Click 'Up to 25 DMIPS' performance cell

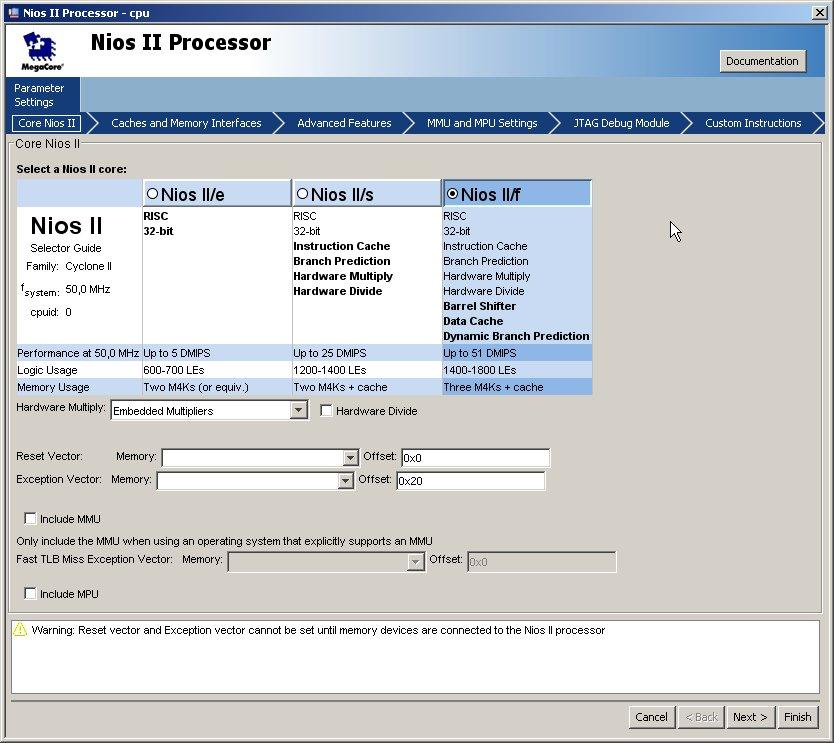tap(367, 353)
